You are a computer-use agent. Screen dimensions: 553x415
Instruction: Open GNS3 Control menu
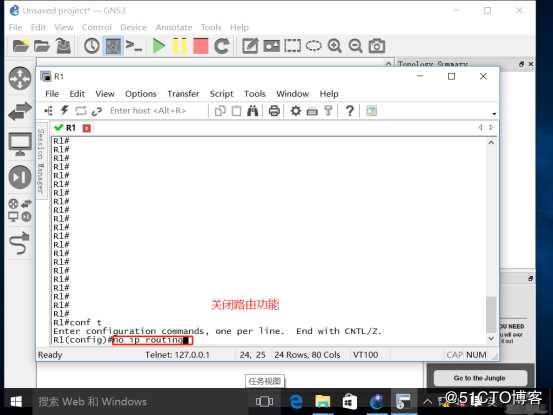tap(97, 27)
